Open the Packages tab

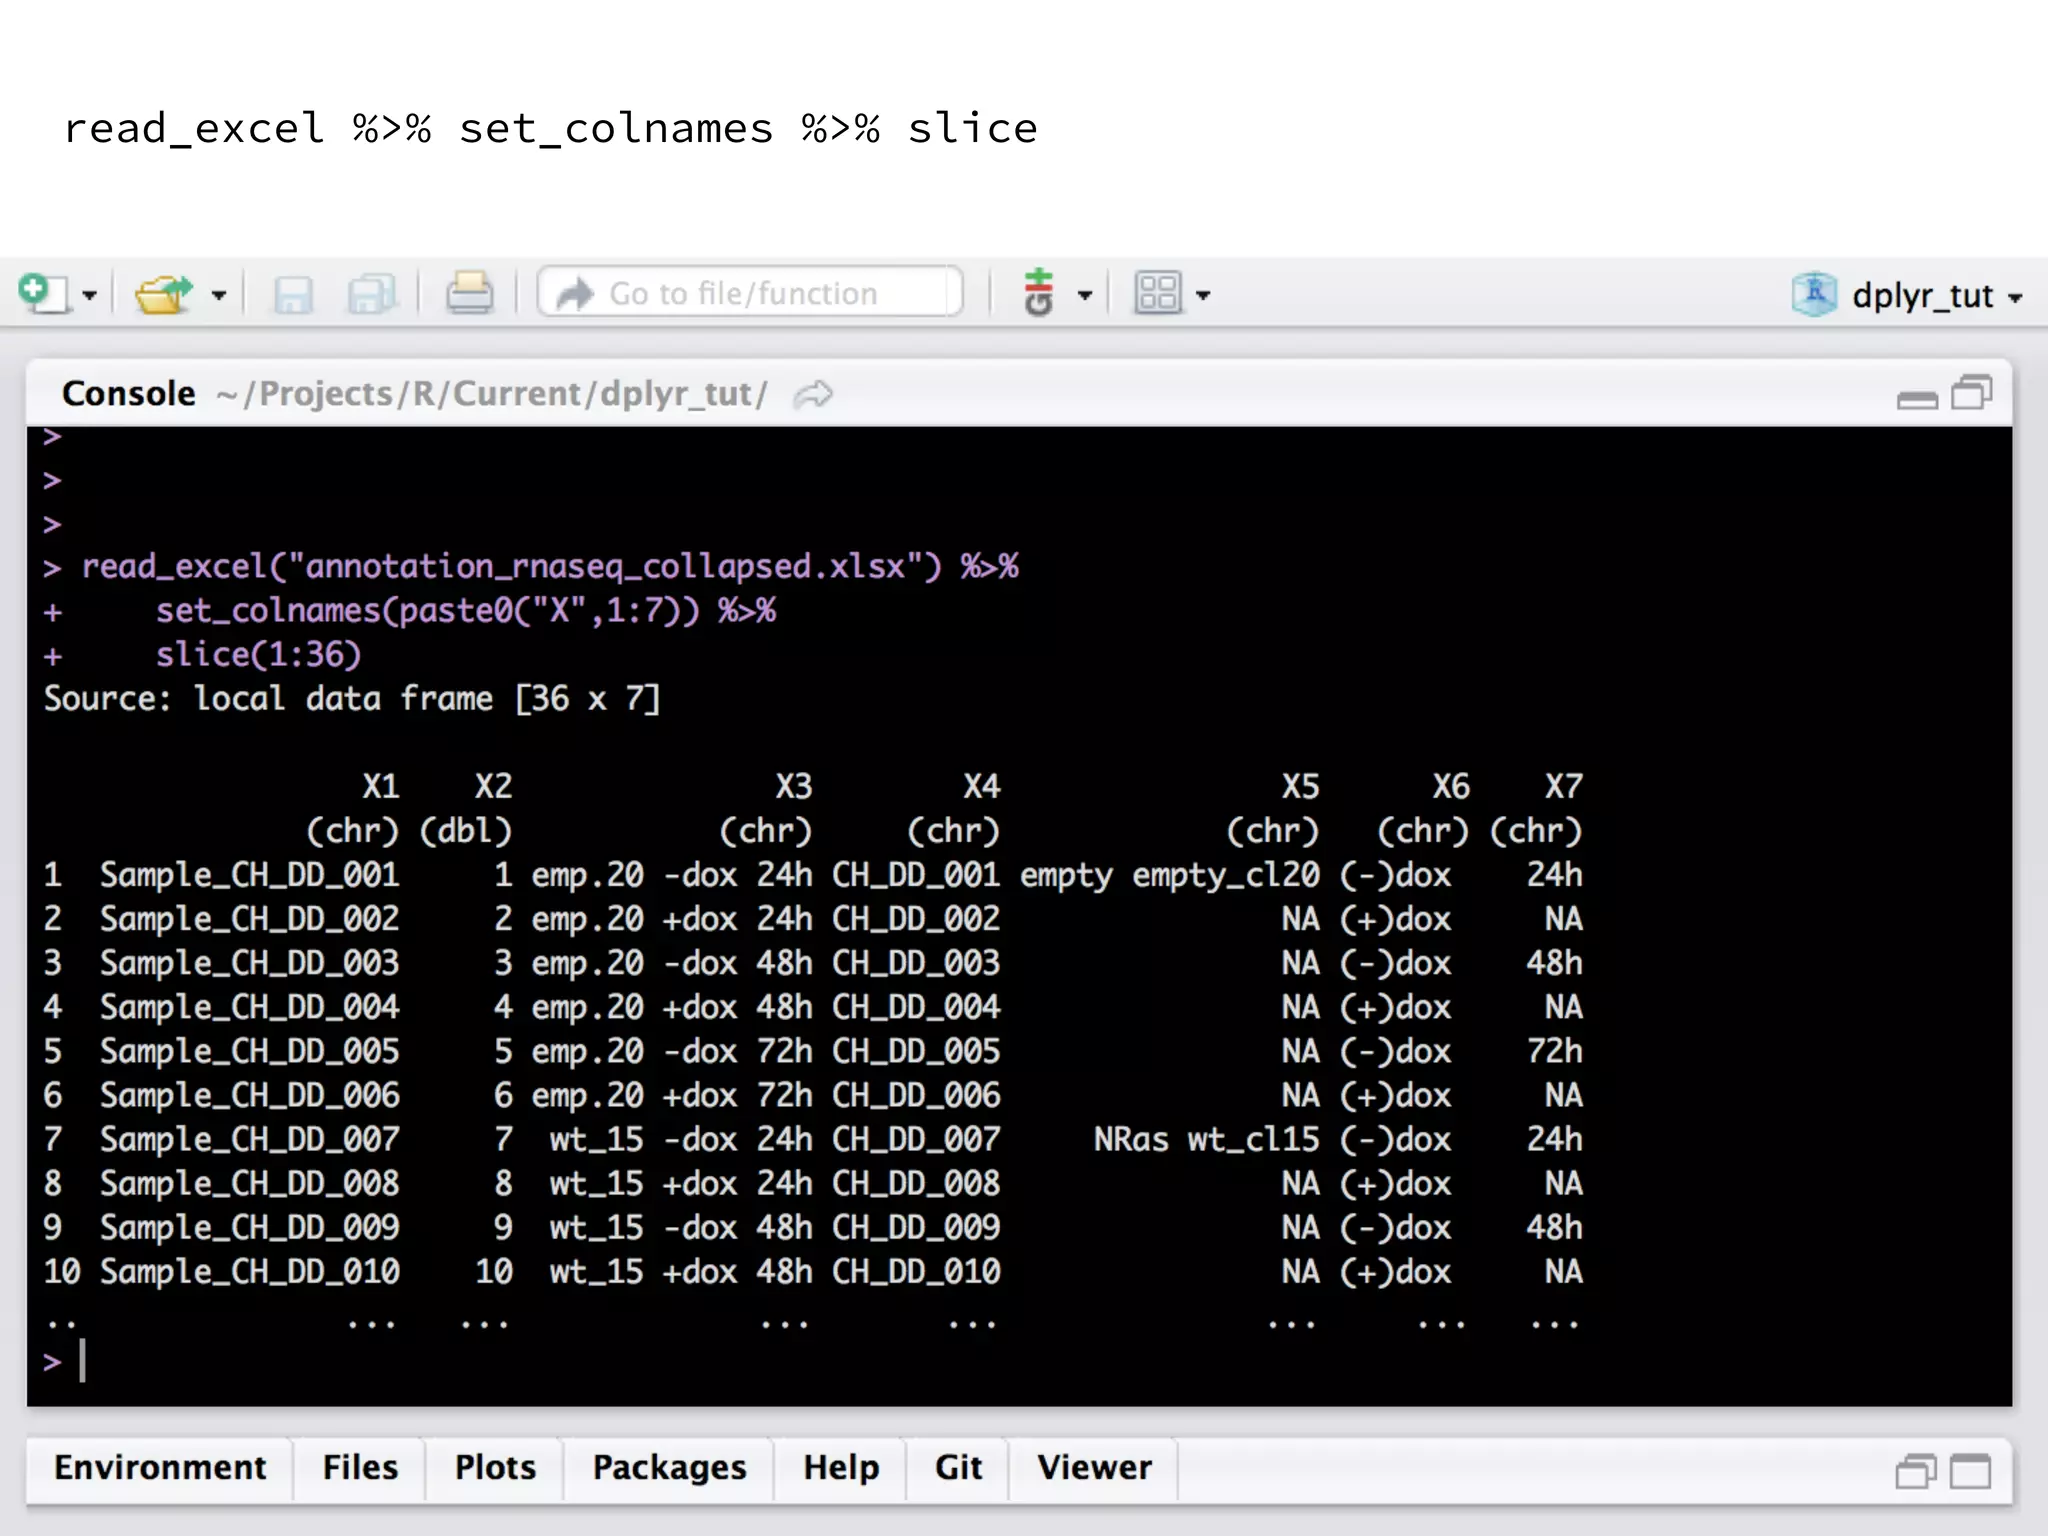click(x=669, y=1467)
